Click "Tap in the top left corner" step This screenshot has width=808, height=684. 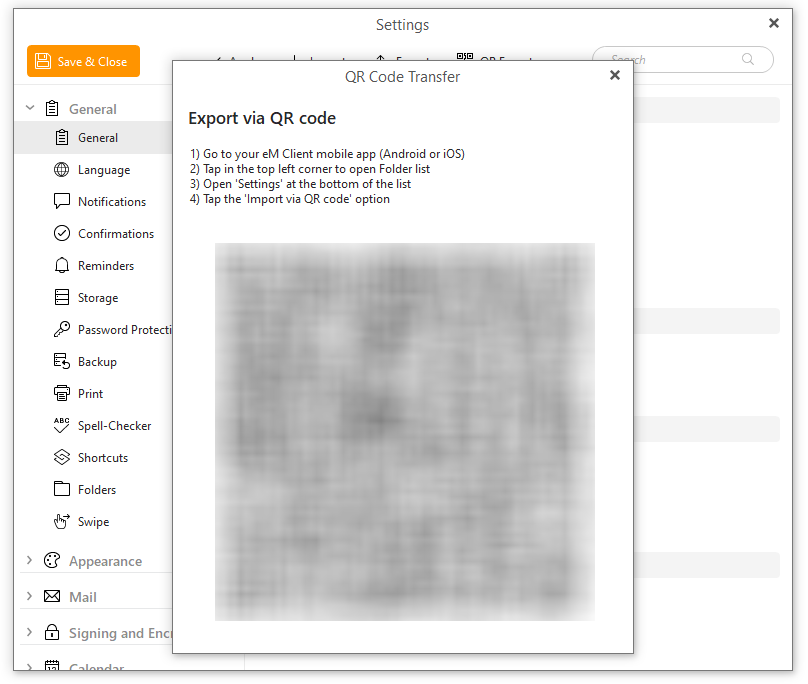click(310, 169)
